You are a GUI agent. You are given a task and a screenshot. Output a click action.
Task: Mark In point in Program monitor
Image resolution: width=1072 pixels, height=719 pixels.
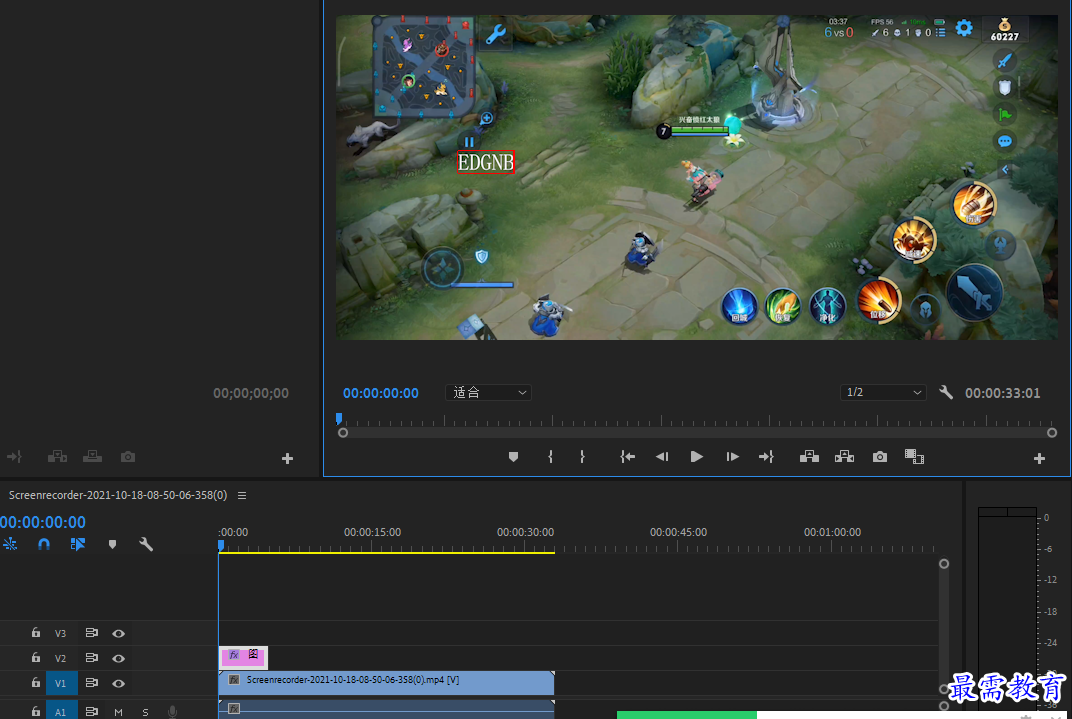[x=550, y=457]
